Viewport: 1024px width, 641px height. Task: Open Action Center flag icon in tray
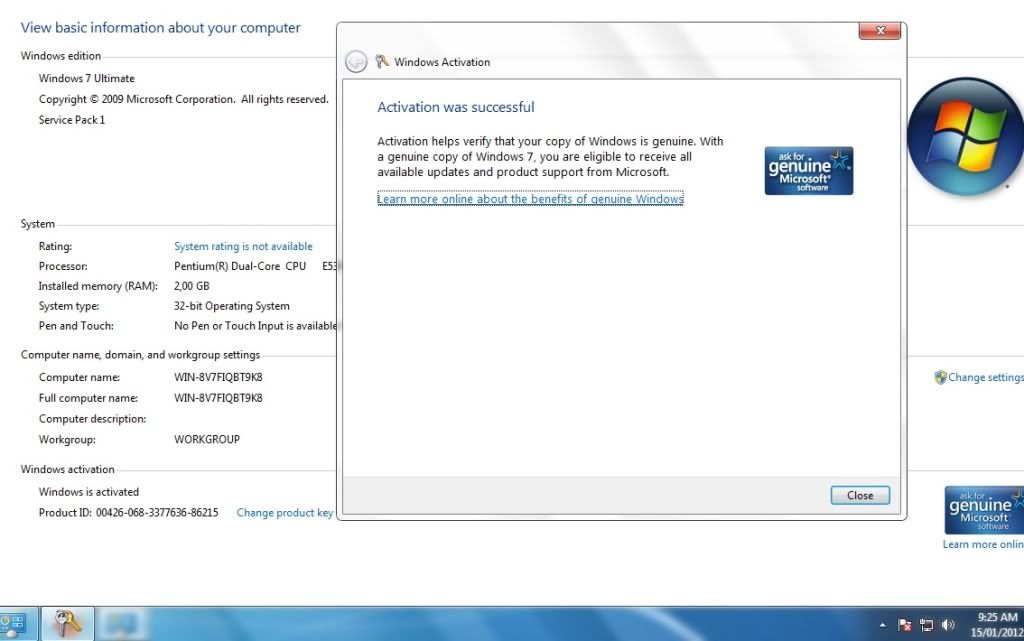click(904, 625)
